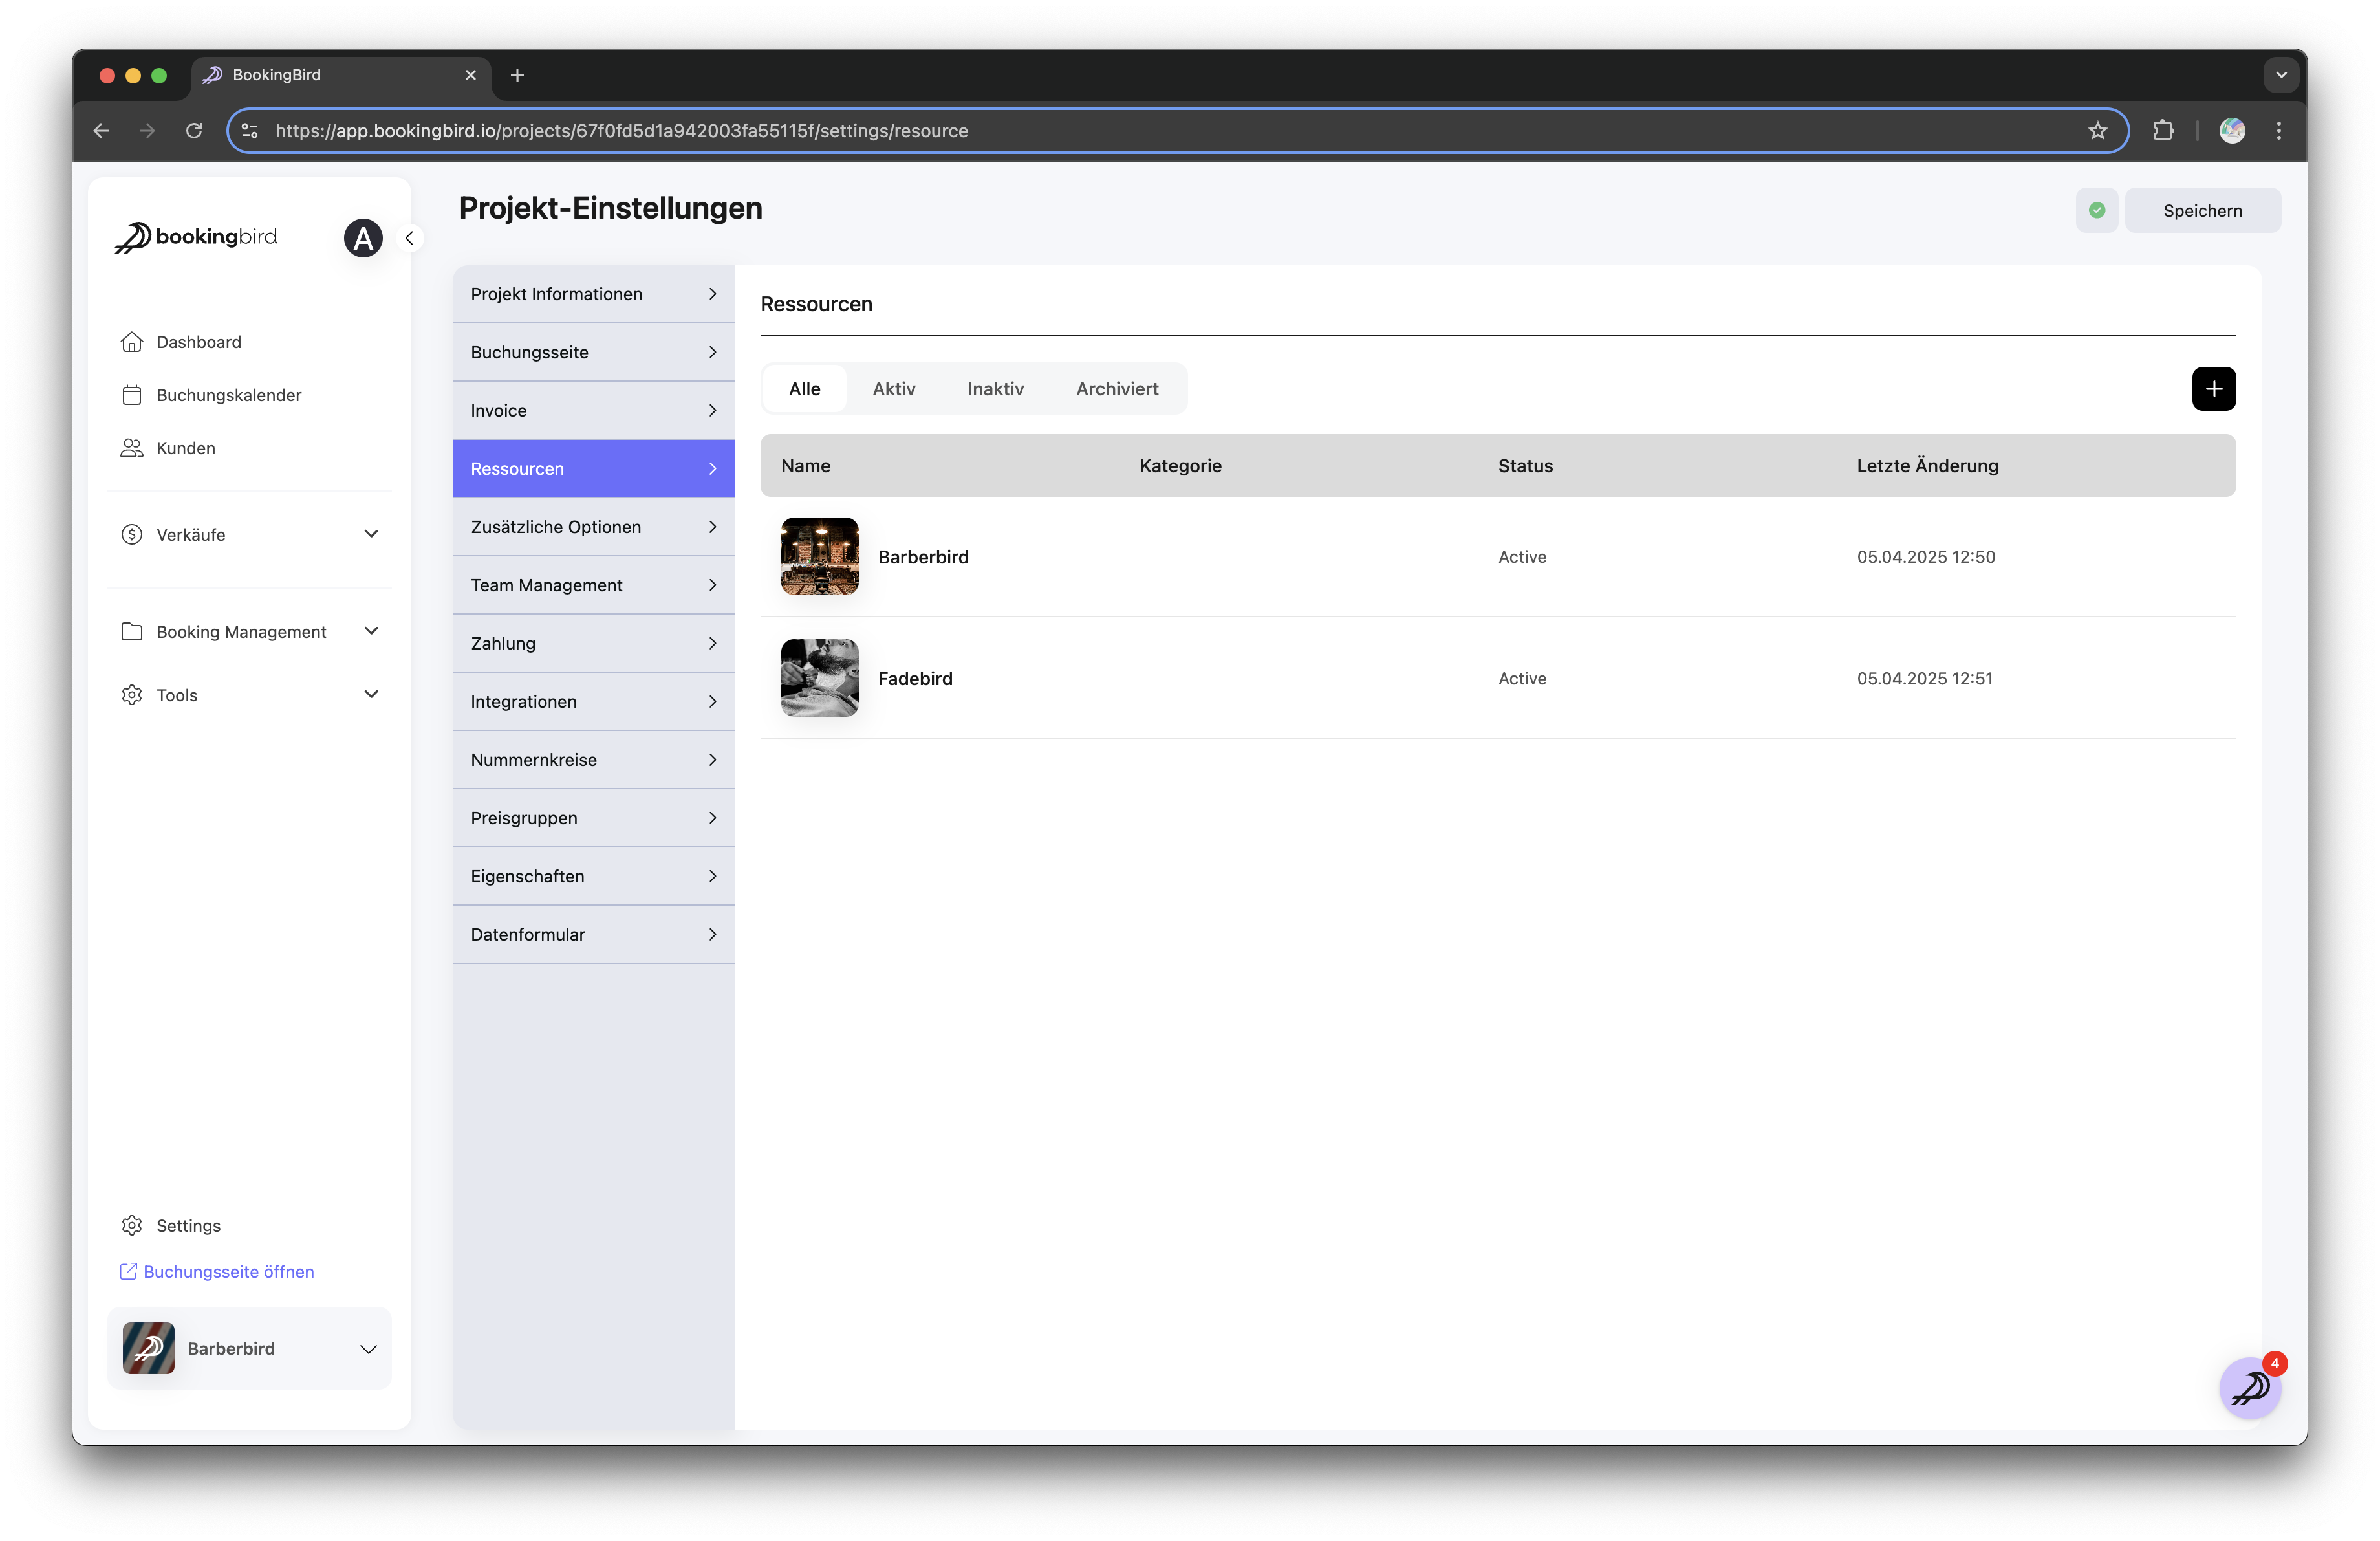
Task: Click the black plus add-resource button
Action: coord(2213,389)
